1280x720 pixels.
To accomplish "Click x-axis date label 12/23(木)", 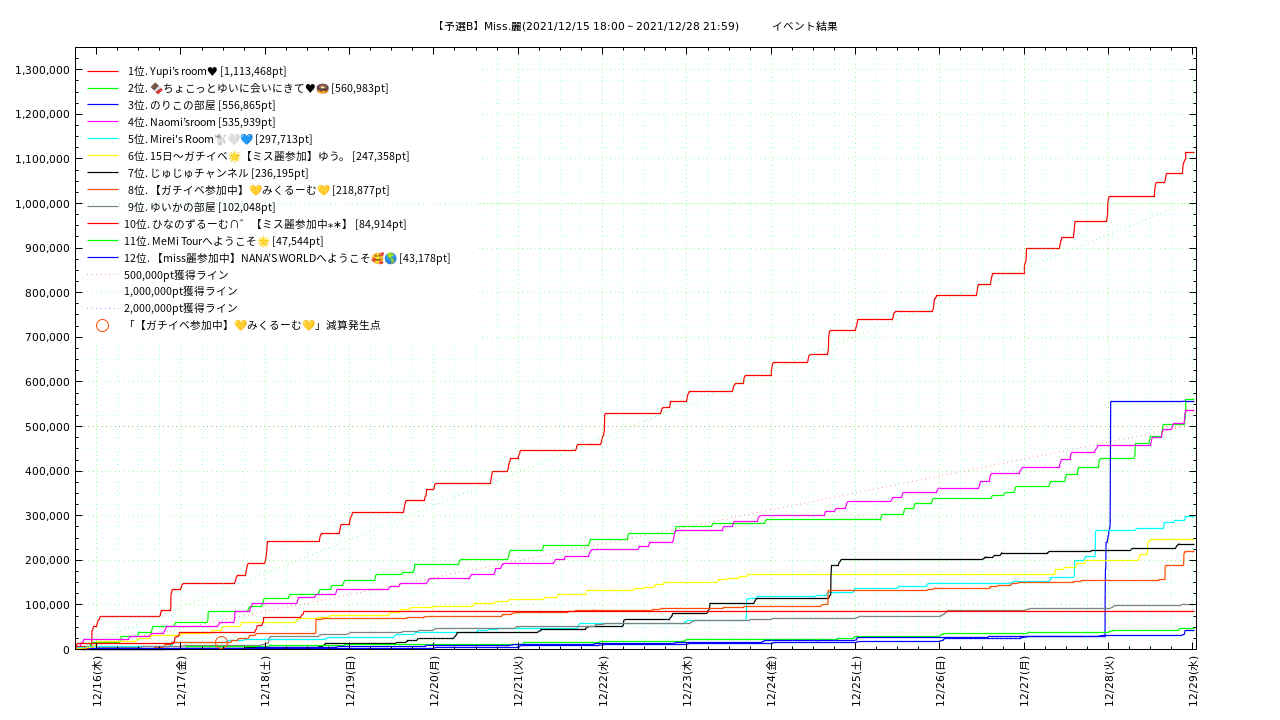I will point(687,682).
